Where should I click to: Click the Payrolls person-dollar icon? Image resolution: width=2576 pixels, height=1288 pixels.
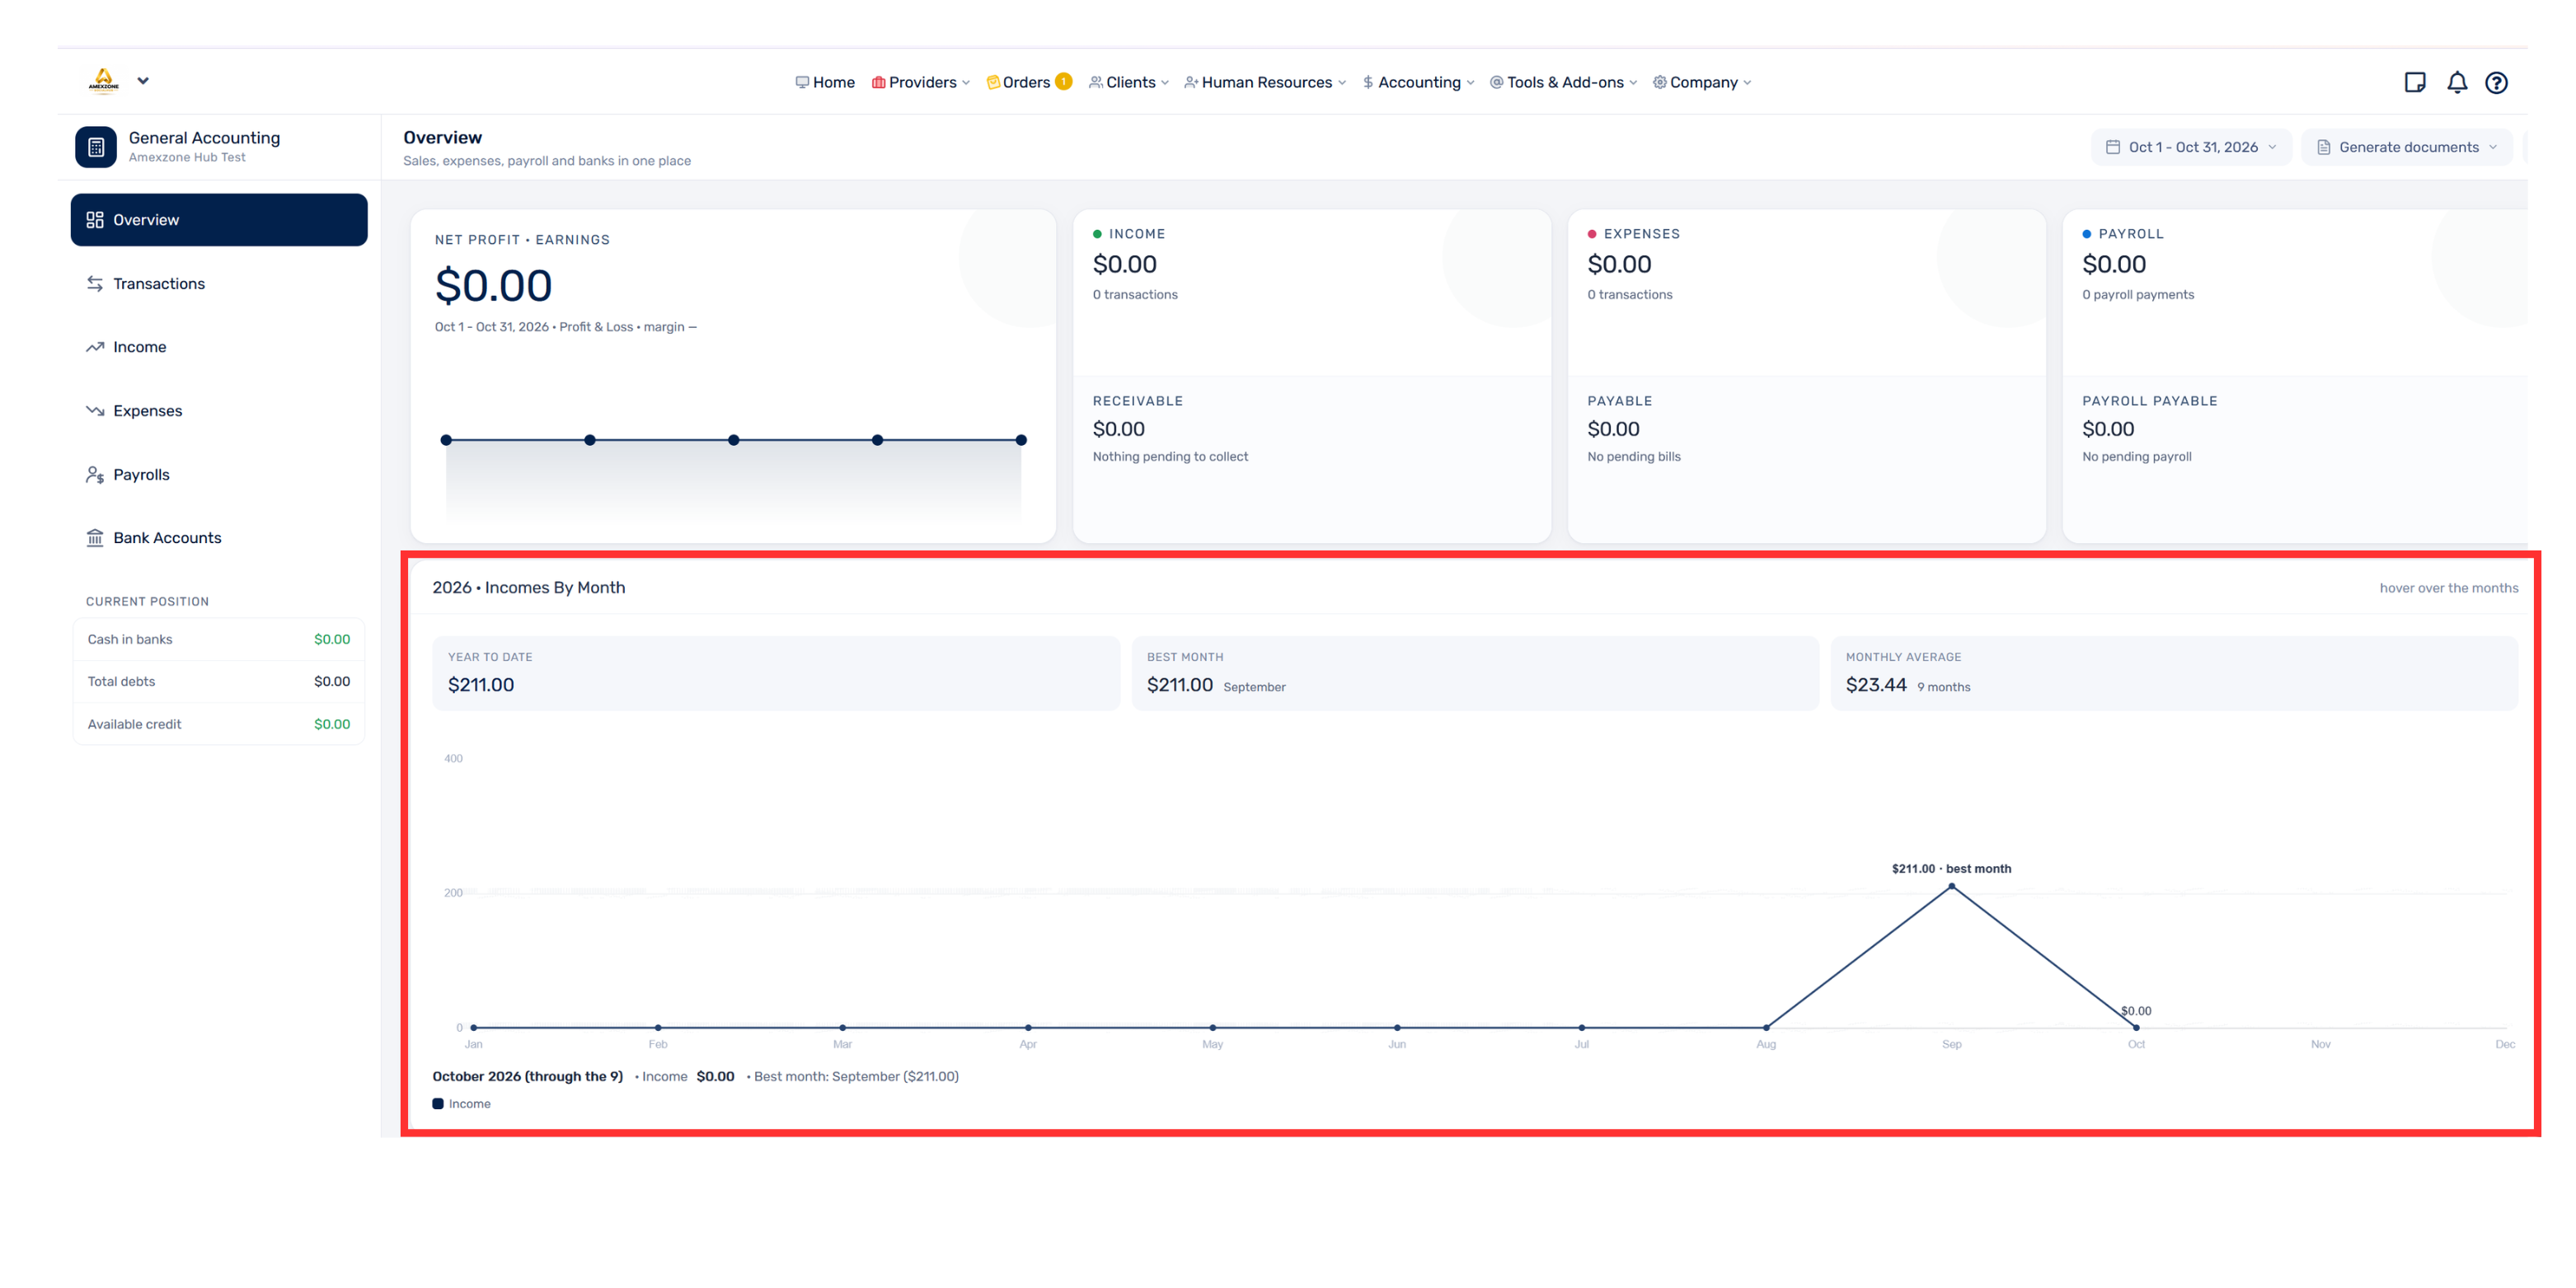point(95,475)
